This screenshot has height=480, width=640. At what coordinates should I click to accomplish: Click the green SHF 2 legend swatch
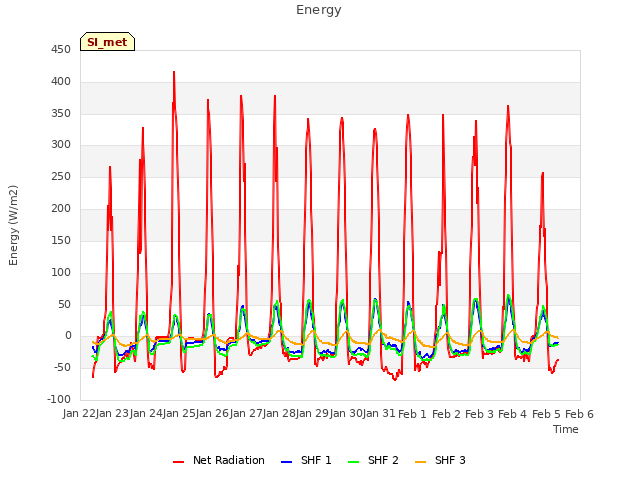[x=353, y=462]
